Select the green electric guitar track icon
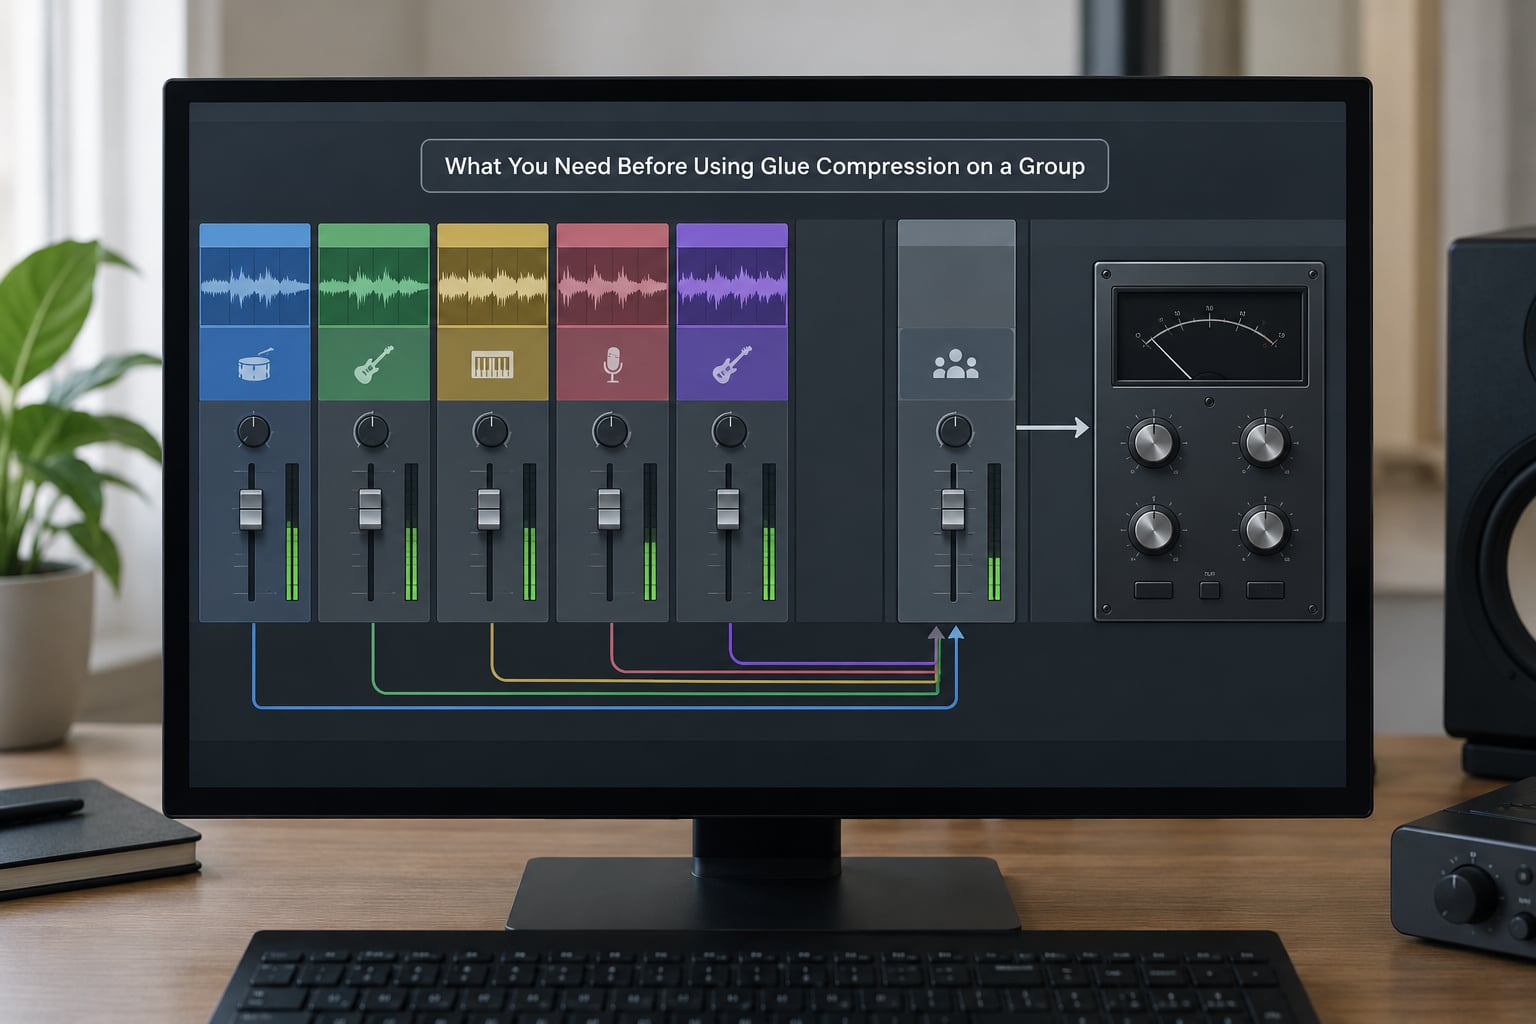 [x=373, y=365]
